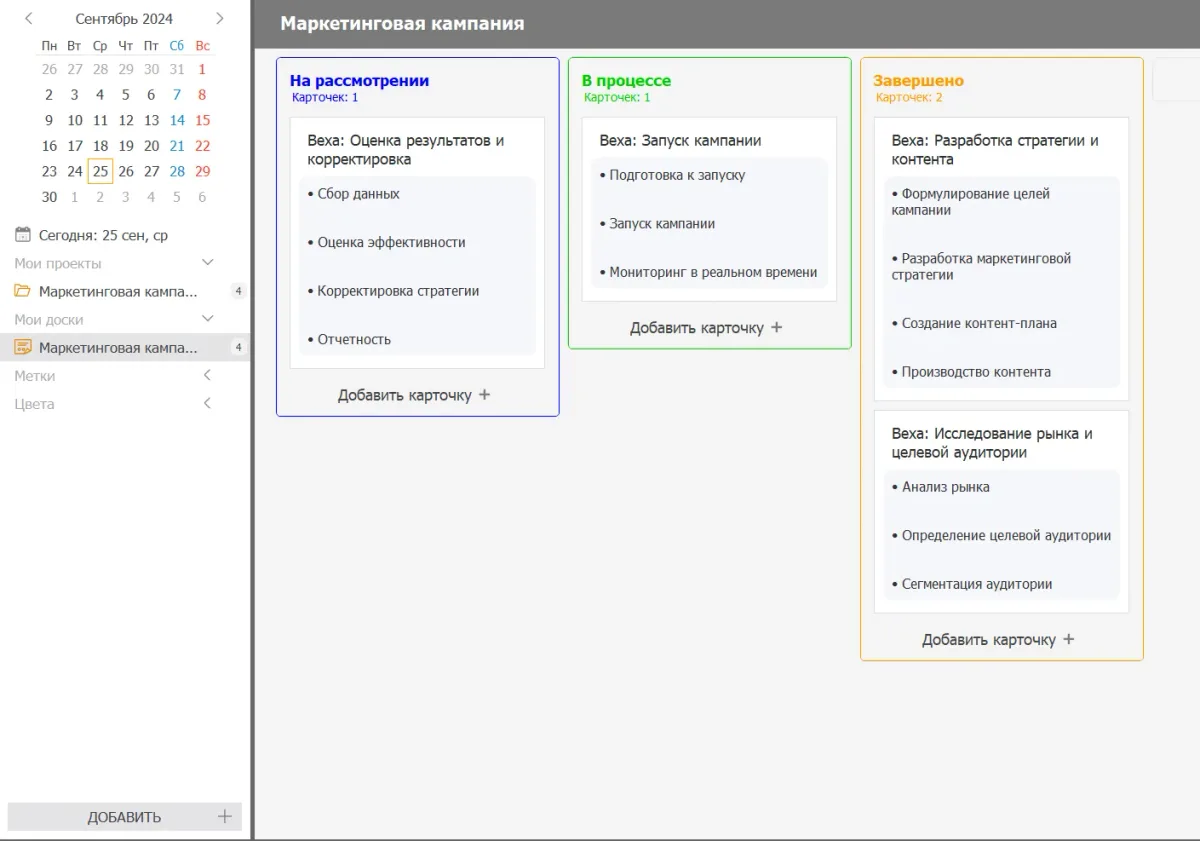Select September 25 in the calendar
Viewport: 1200px width, 841px height.
tap(100, 171)
